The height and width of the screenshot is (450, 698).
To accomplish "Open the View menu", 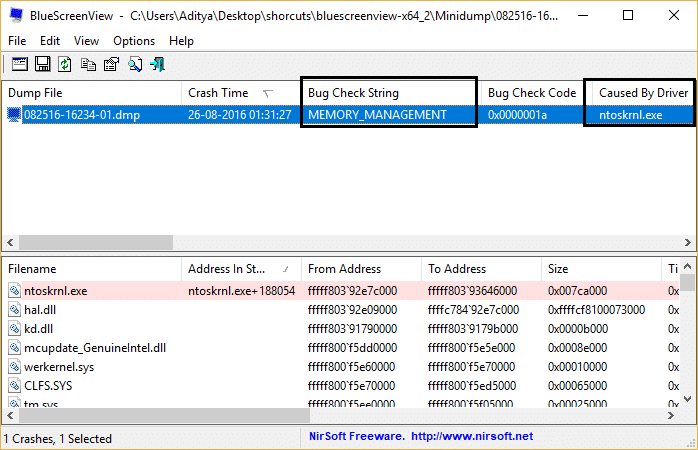I will (x=86, y=41).
